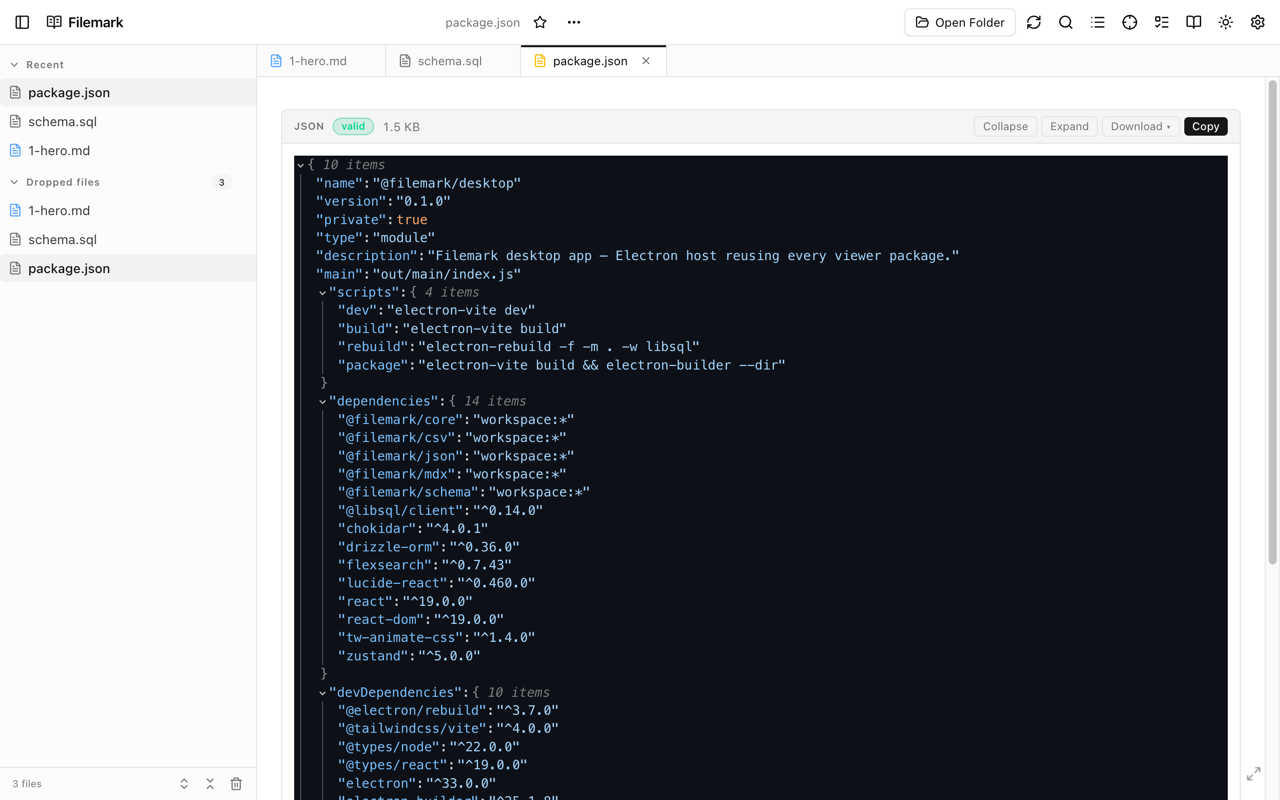1280x800 pixels.
Task: Click the "@tailwindcss/vite" devDependency key
Action: click(413, 729)
